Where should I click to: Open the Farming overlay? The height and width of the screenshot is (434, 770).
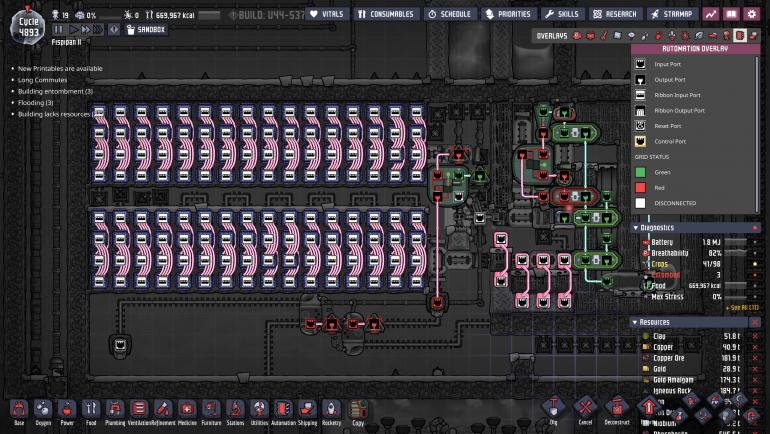[x=699, y=35]
